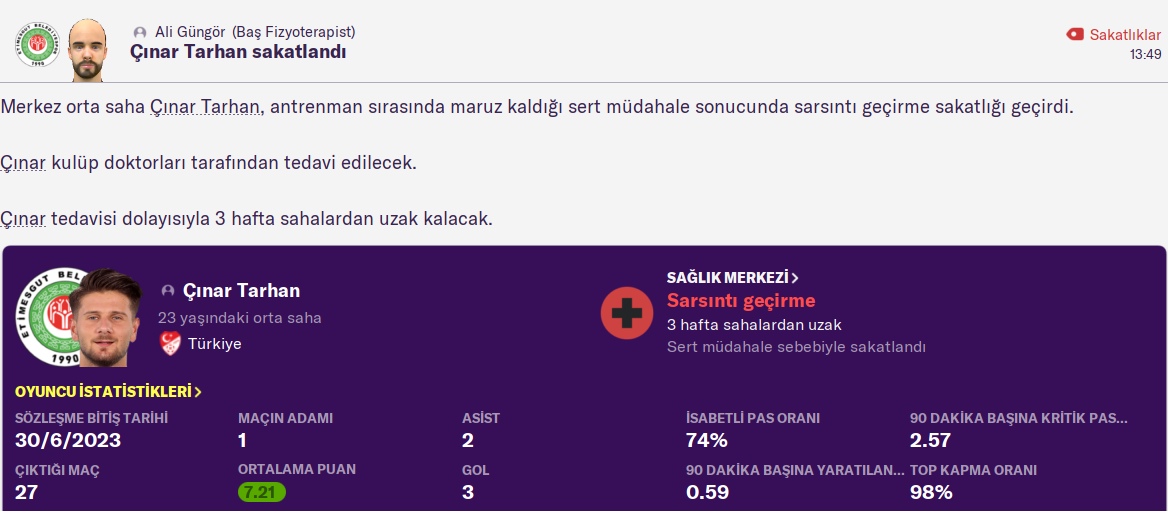
Task: Expand Oyuncu İstatistikleri section
Action: [108, 392]
